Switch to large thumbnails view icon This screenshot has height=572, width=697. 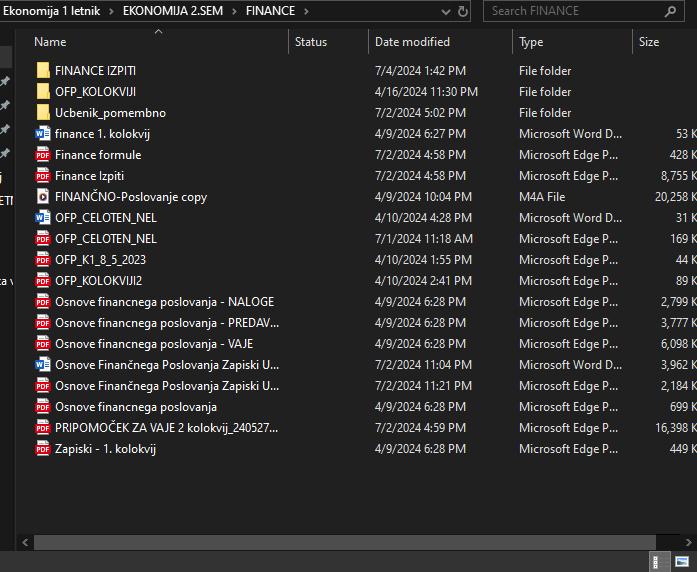point(682,562)
